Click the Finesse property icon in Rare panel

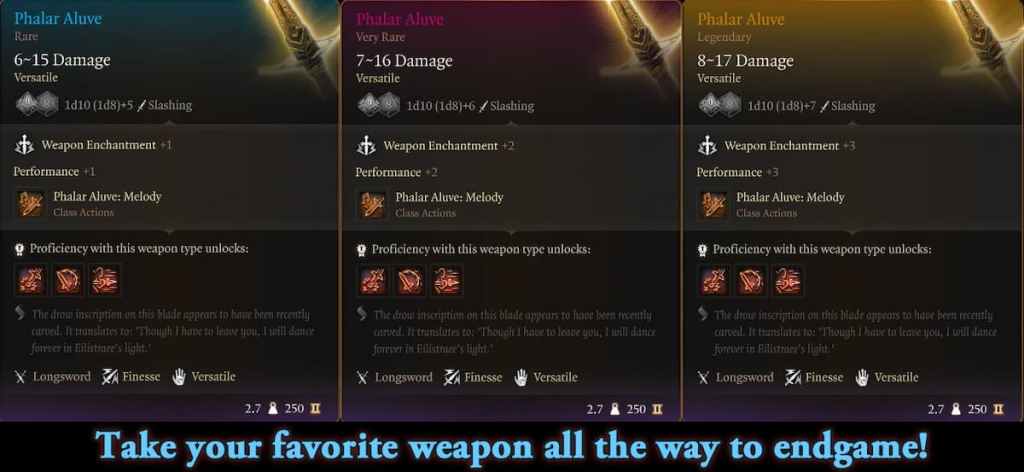pos(109,377)
